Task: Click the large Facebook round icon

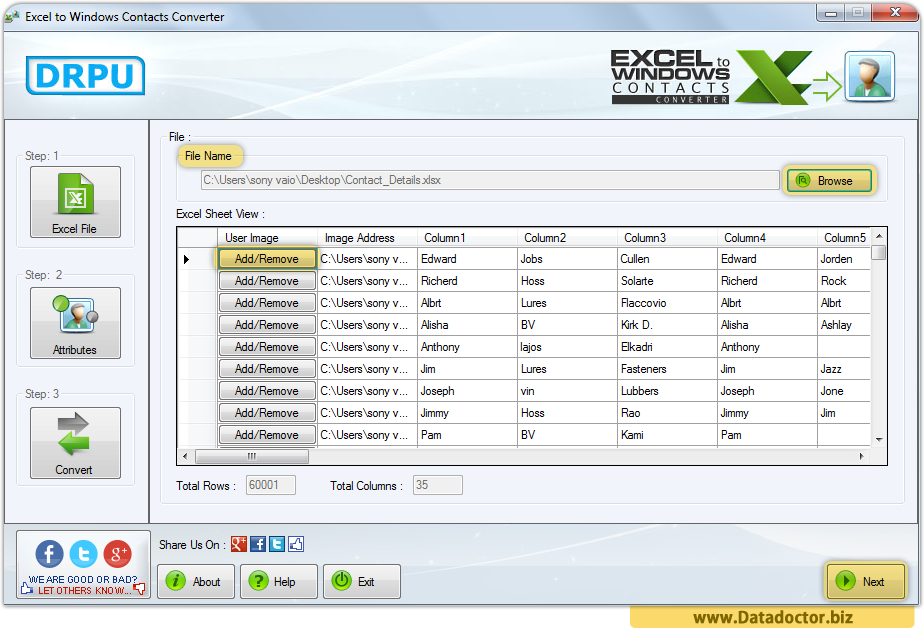Action: (50, 554)
